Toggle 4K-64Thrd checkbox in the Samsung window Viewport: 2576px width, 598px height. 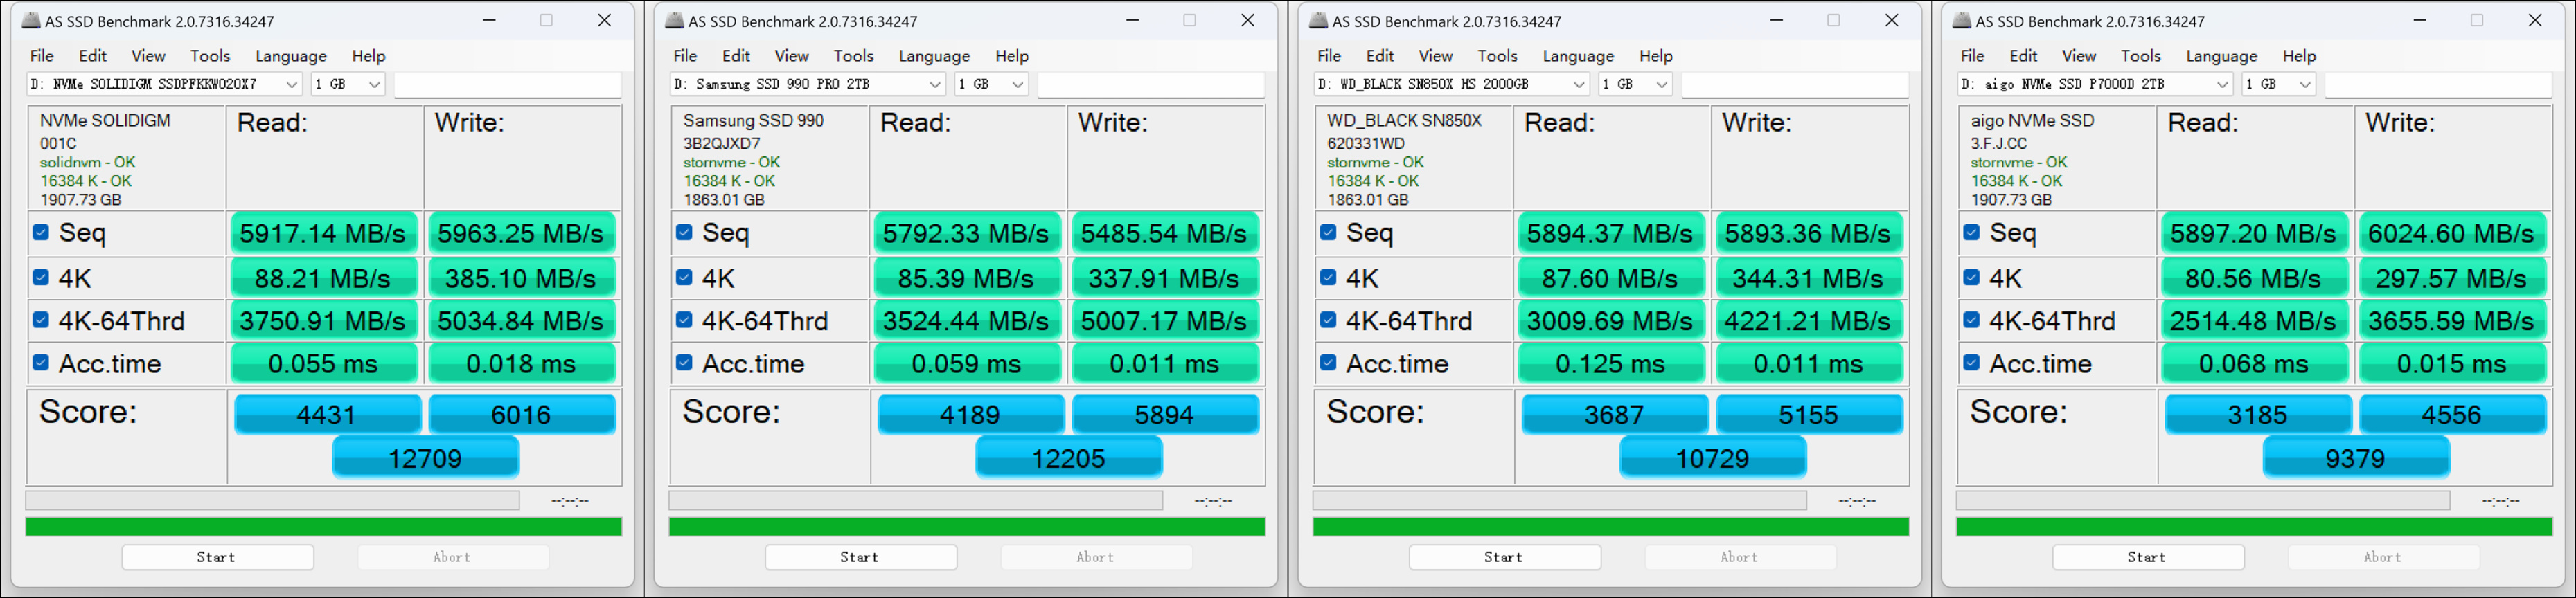point(684,320)
